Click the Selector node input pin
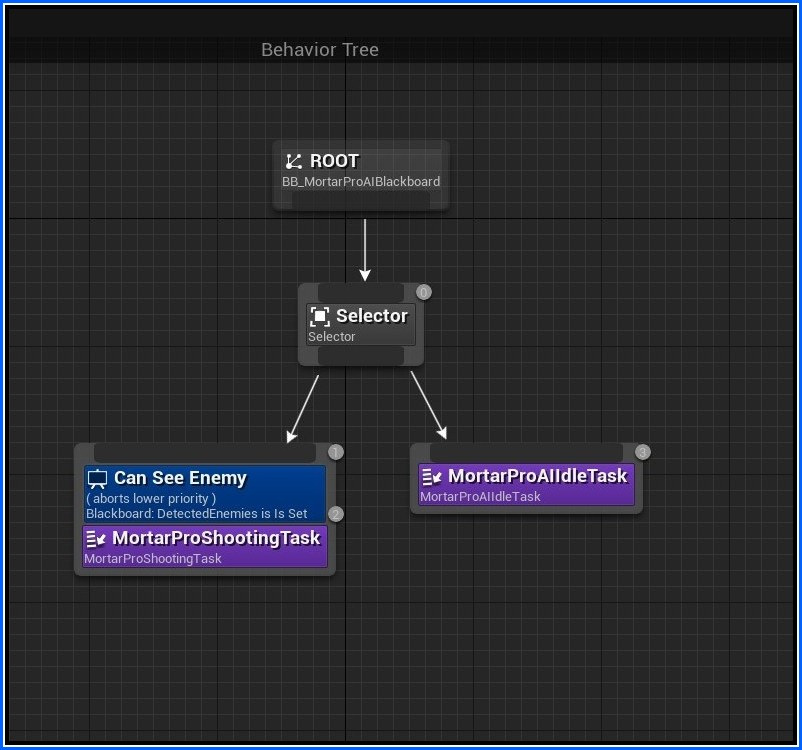Image resolution: width=802 pixels, height=750 pixels. pos(361,293)
